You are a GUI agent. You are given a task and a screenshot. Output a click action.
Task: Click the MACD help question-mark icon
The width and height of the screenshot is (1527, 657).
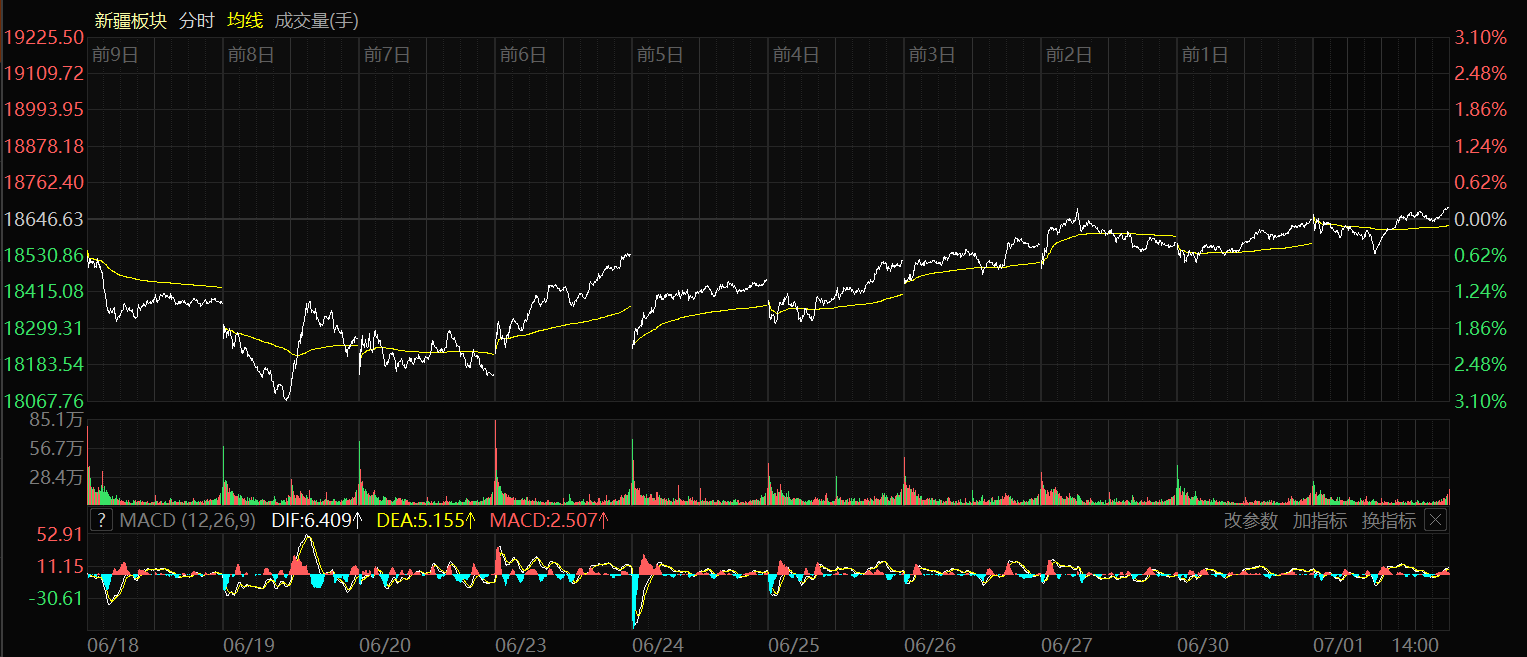tap(101, 520)
